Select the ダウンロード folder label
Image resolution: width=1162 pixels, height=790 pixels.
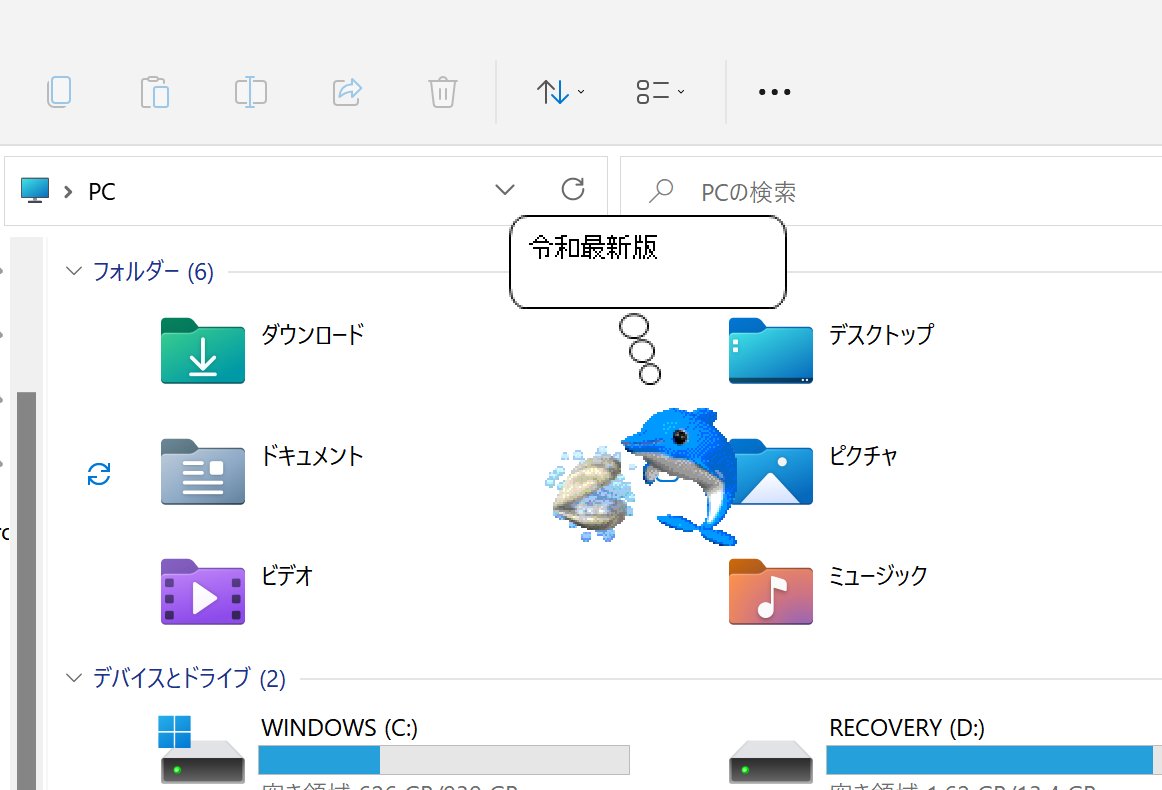tap(313, 334)
